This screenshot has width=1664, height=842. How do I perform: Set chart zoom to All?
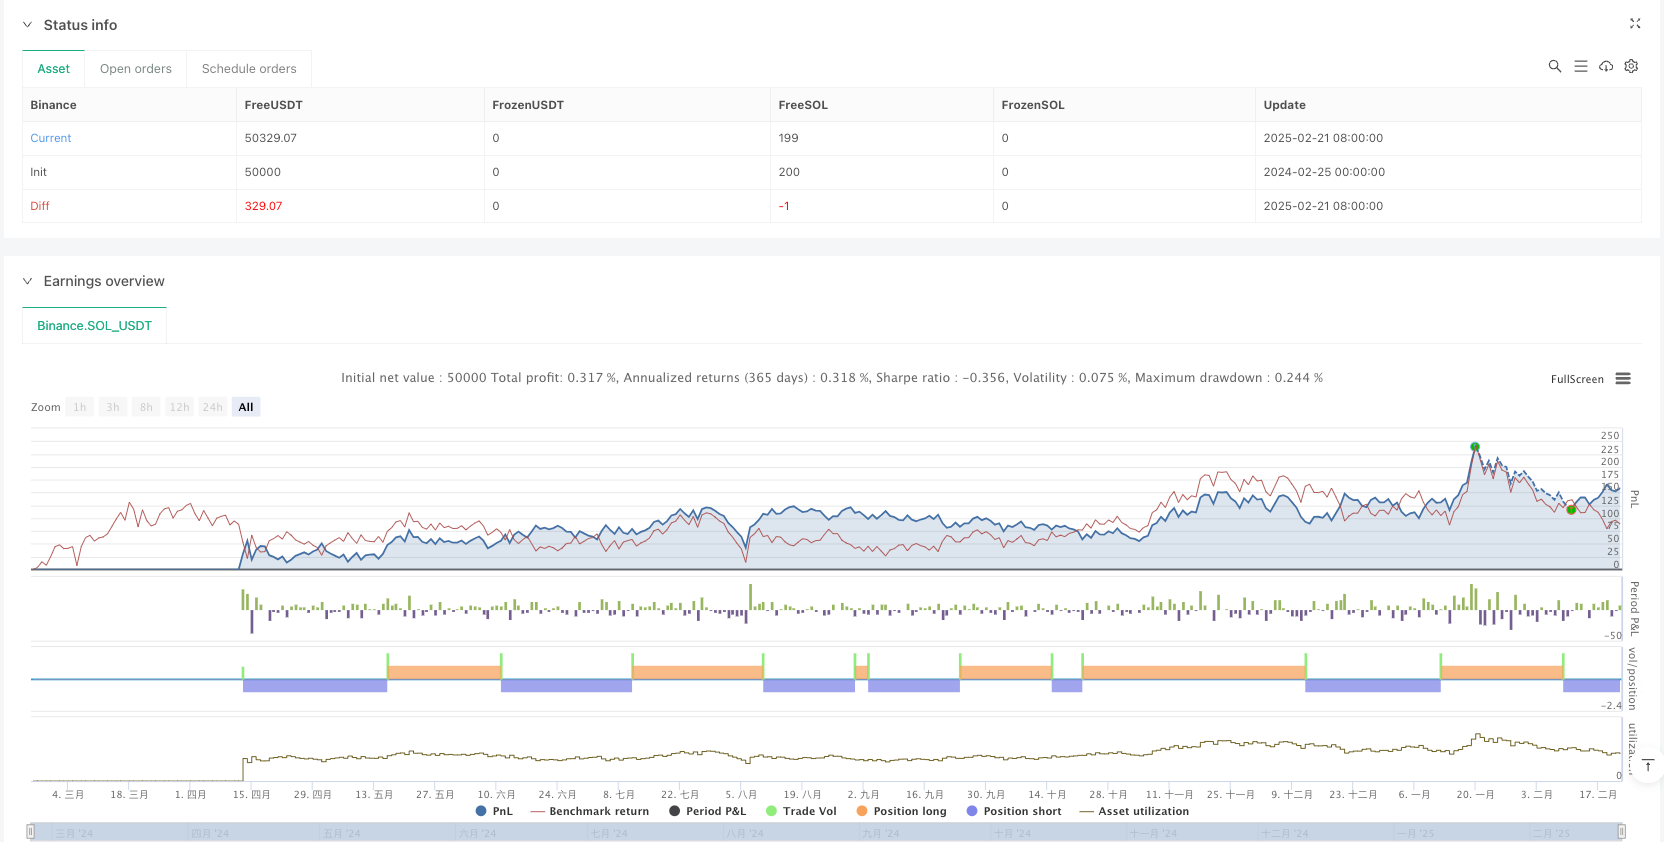246,407
